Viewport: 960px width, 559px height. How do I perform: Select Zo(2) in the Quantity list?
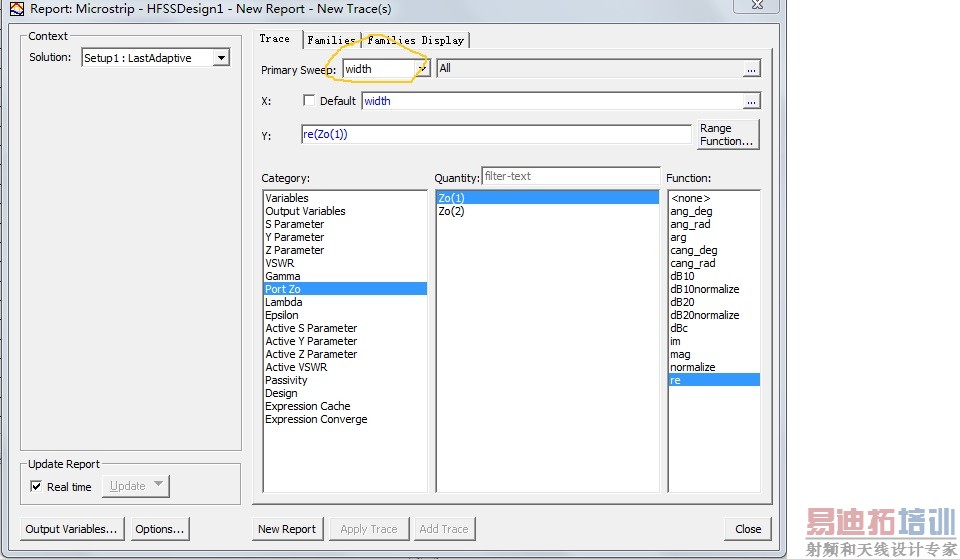[451, 211]
